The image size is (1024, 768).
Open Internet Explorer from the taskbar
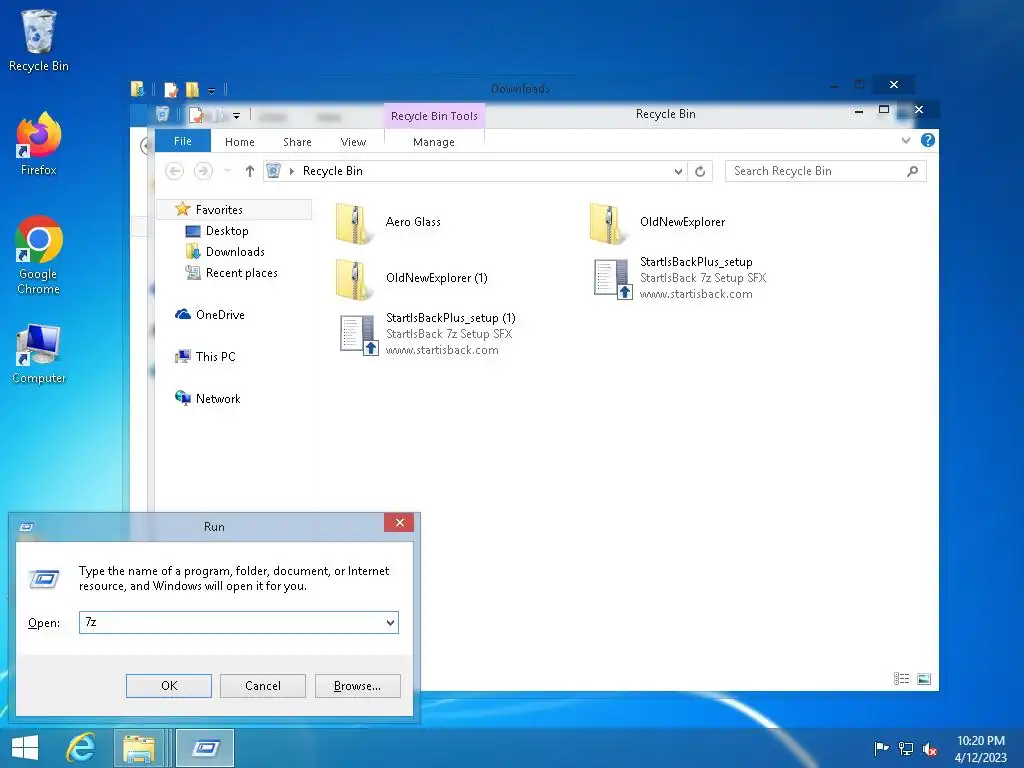click(81, 748)
